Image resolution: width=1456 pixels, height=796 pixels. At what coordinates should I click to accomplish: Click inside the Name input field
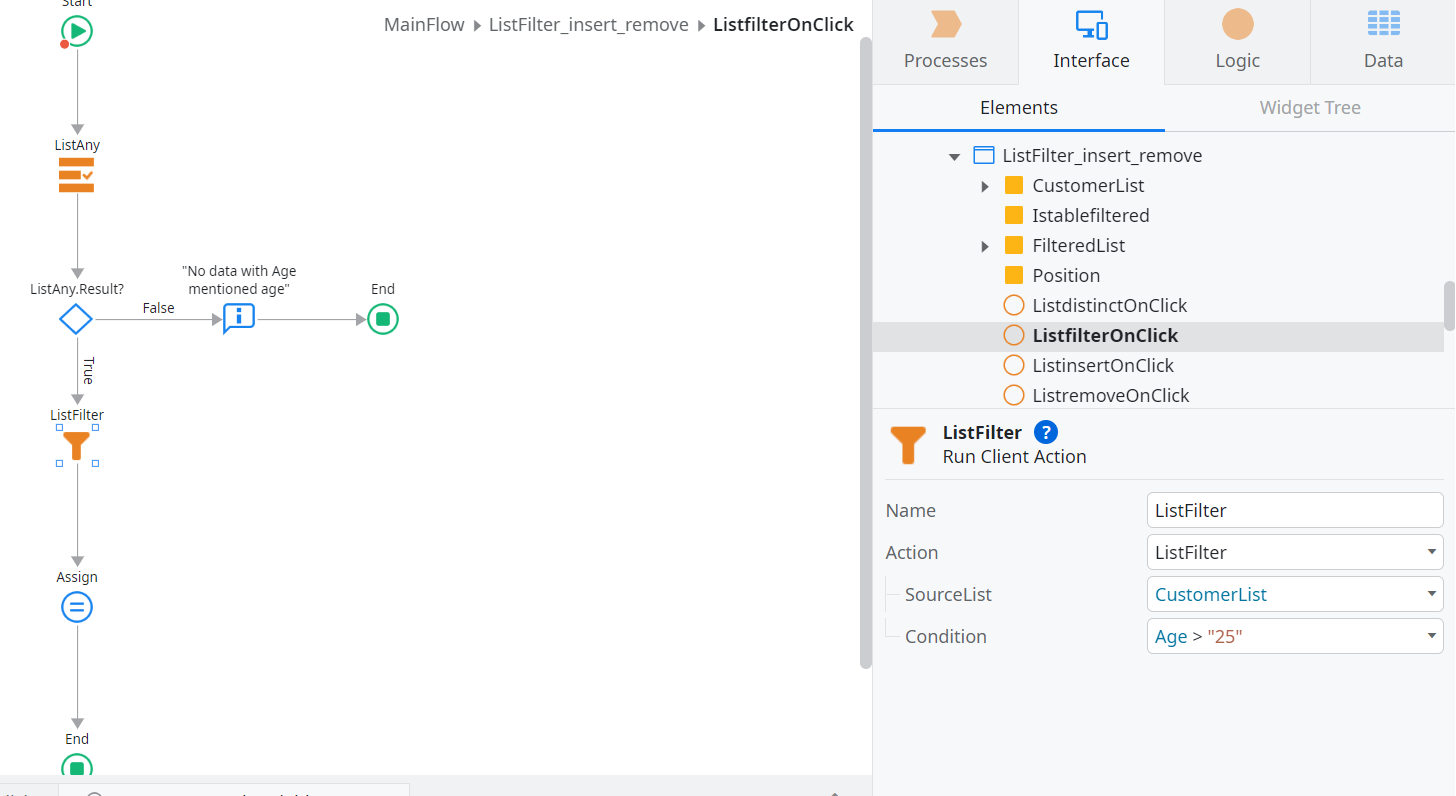[x=1294, y=510]
